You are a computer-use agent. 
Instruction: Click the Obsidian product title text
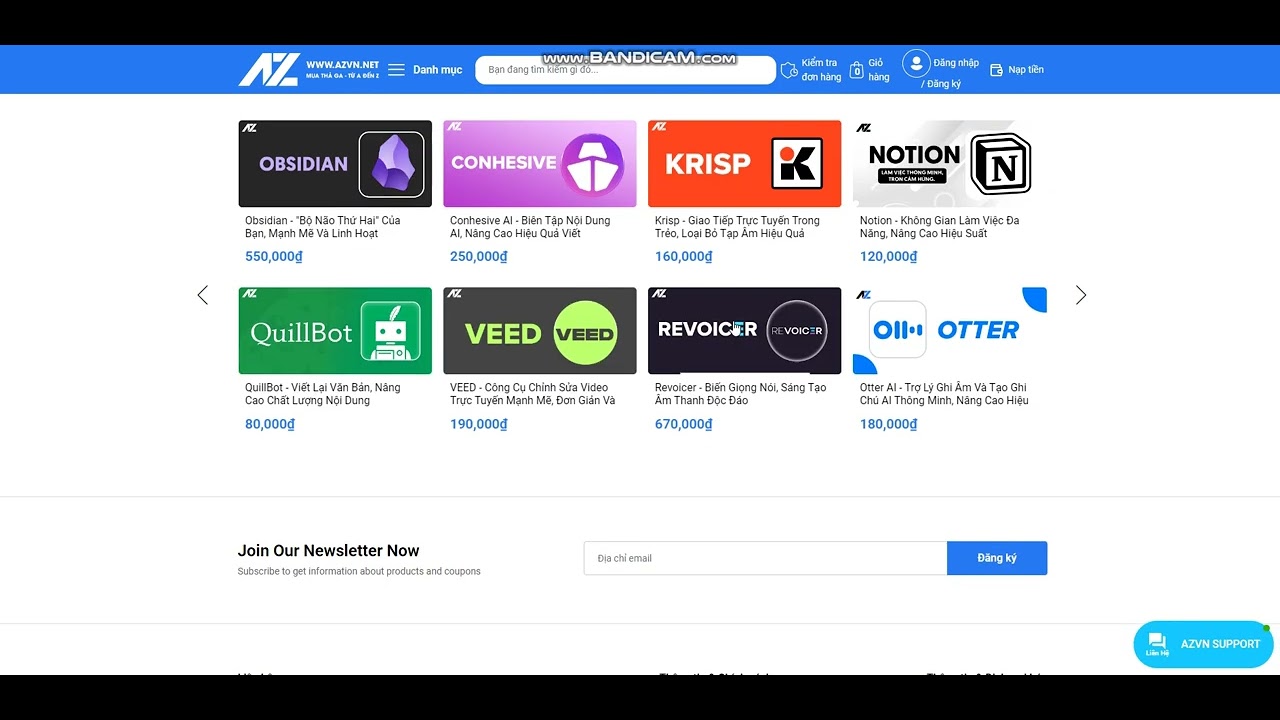(x=323, y=227)
